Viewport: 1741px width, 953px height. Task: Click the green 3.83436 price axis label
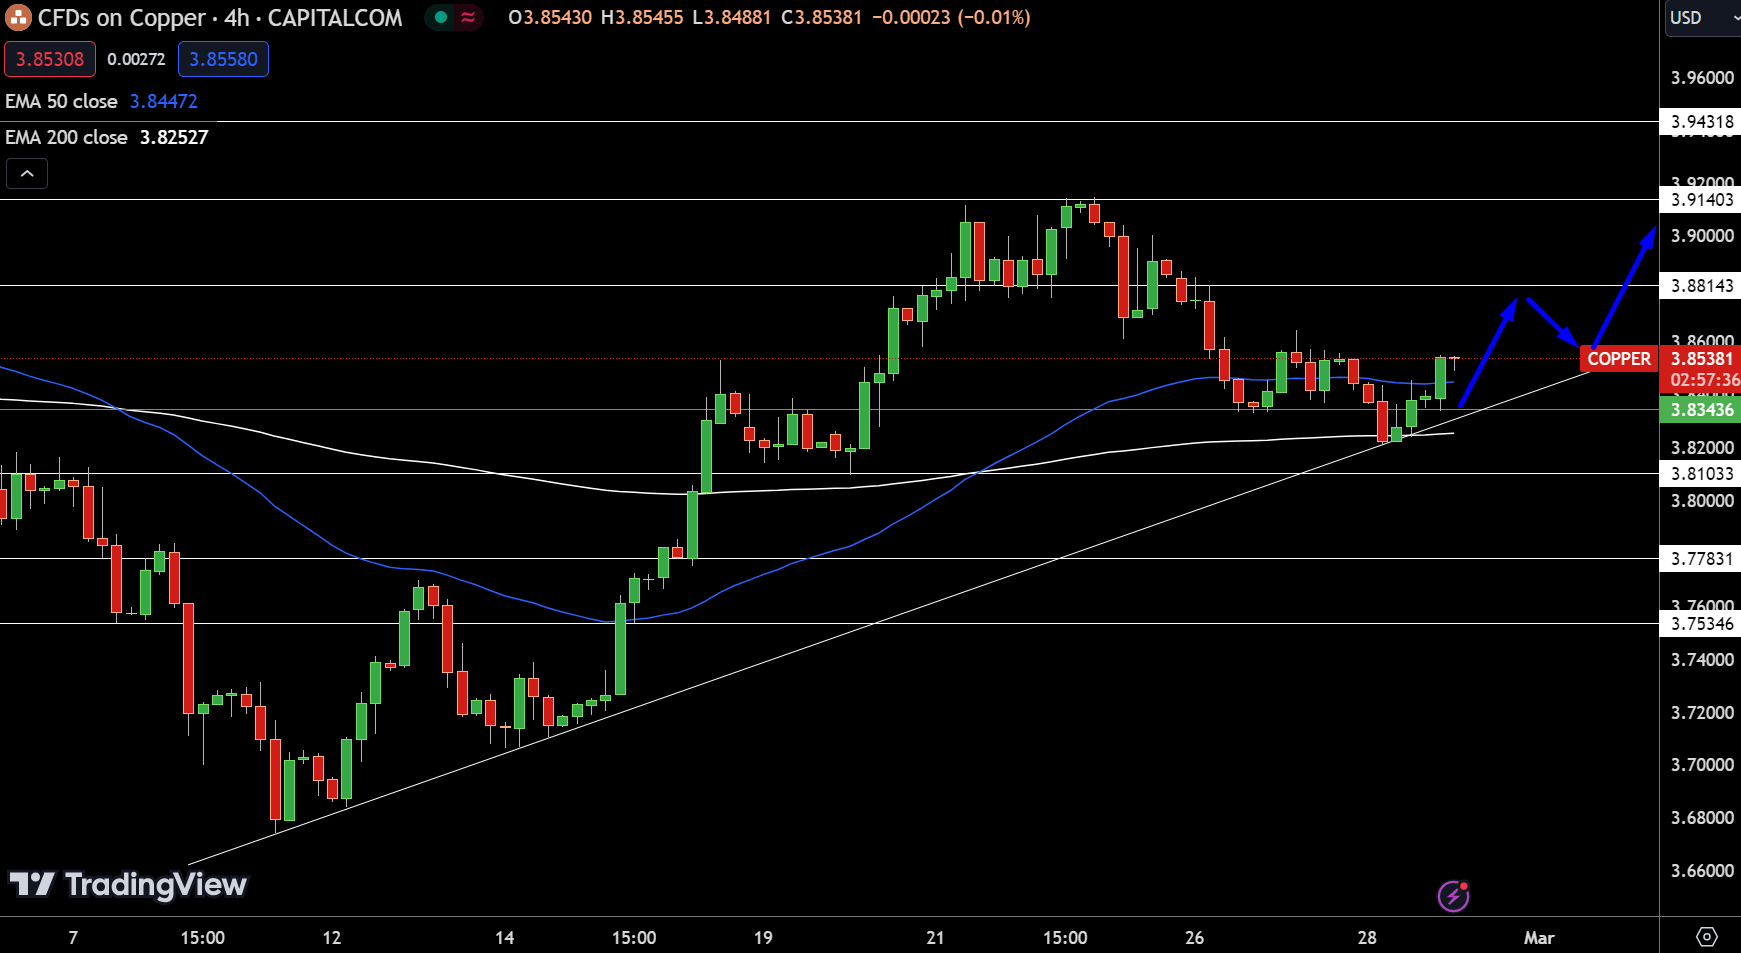coord(1702,410)
